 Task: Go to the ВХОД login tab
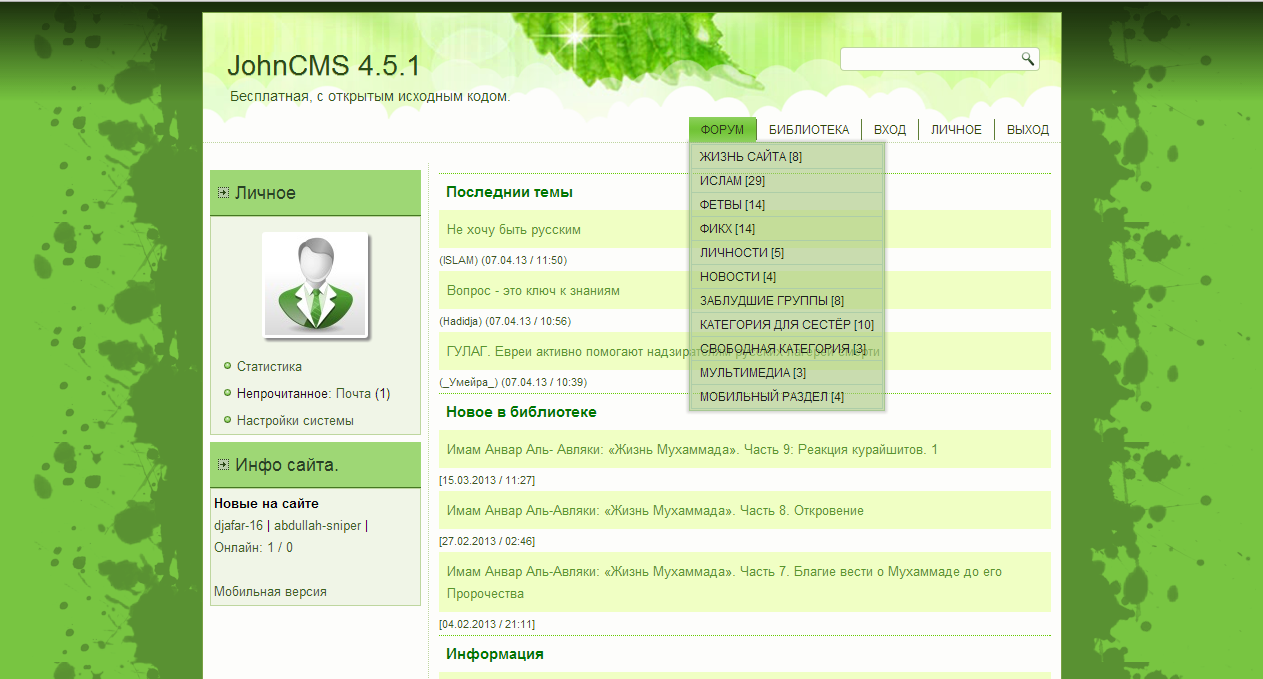click(x=889, y=130)
